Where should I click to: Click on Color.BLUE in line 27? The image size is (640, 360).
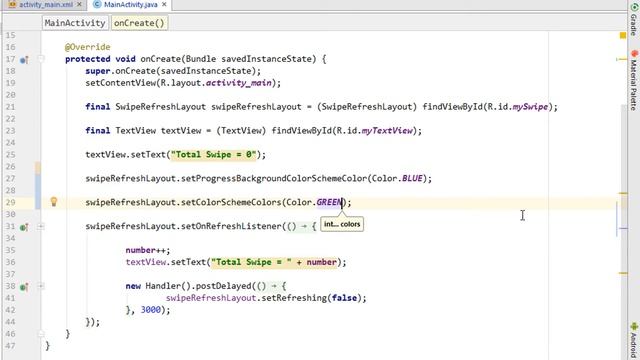pos(397,178)
